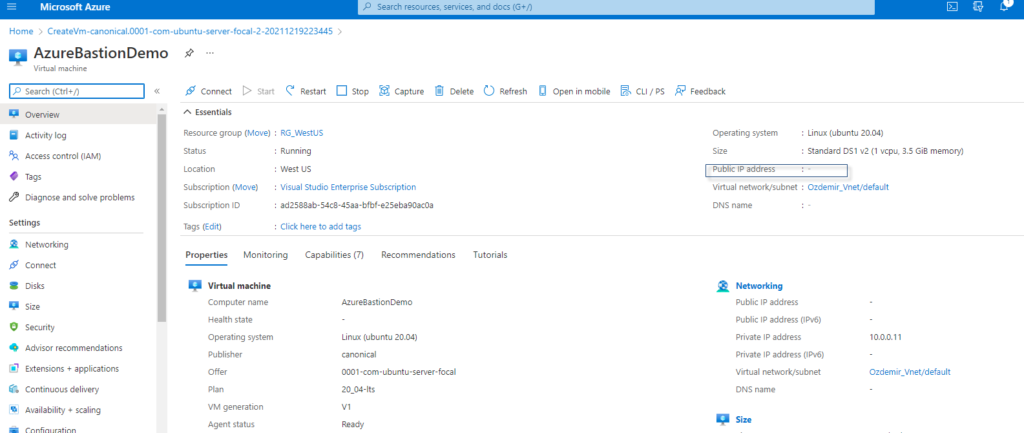1024x433 pixels.
Task: Open Visual Studio Enterprise Subscription link
Action: tap(348, 187)
